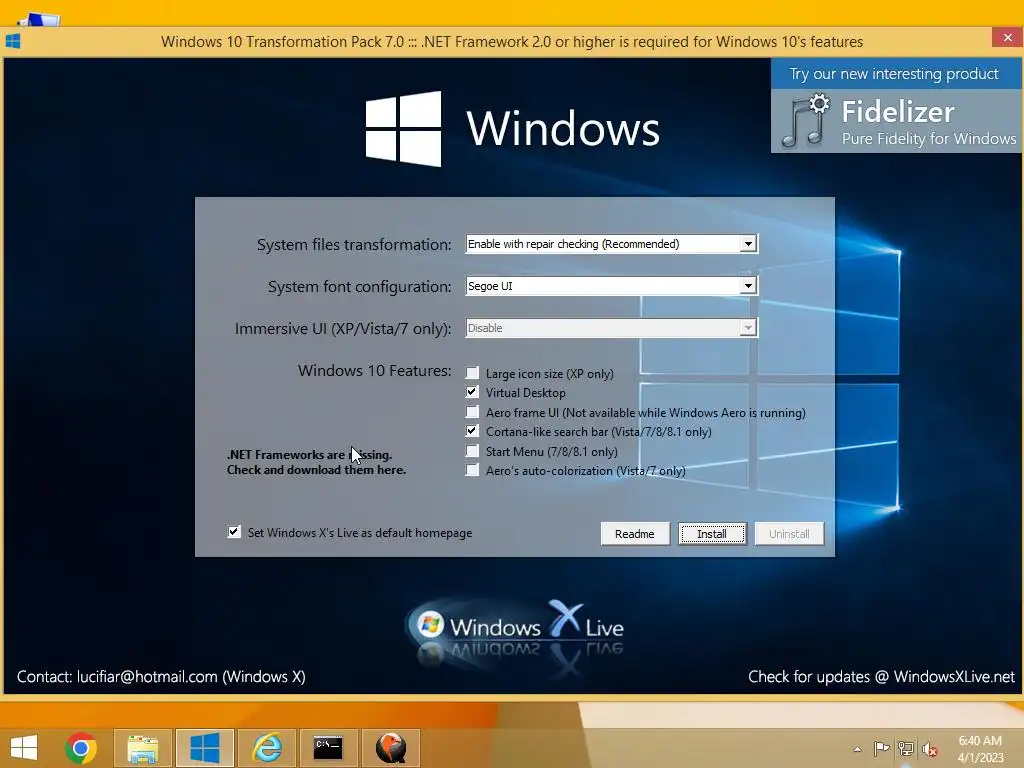
Task: Open Command Prompt from taskbar
Action: point(328,748)
